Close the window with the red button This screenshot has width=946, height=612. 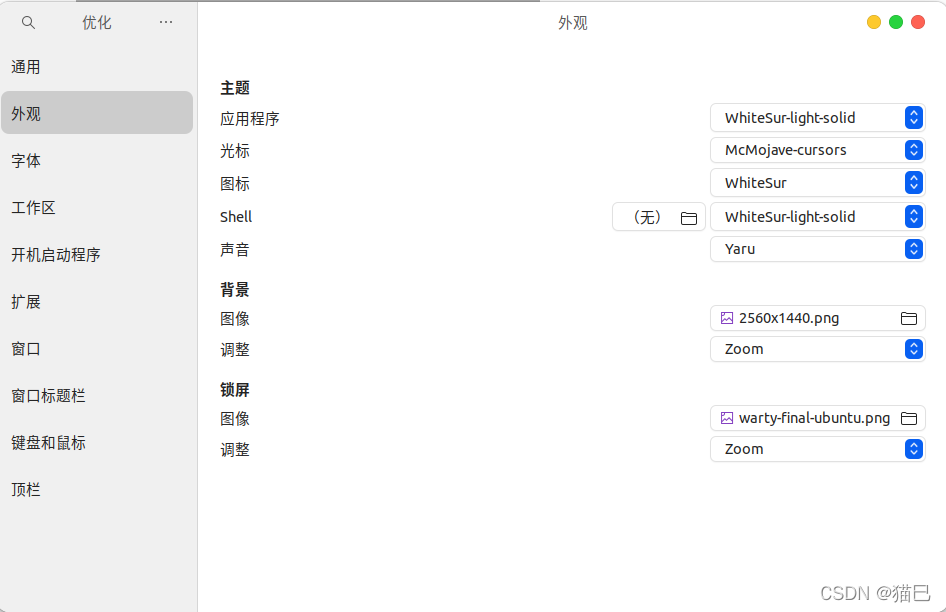coord(918,22)
